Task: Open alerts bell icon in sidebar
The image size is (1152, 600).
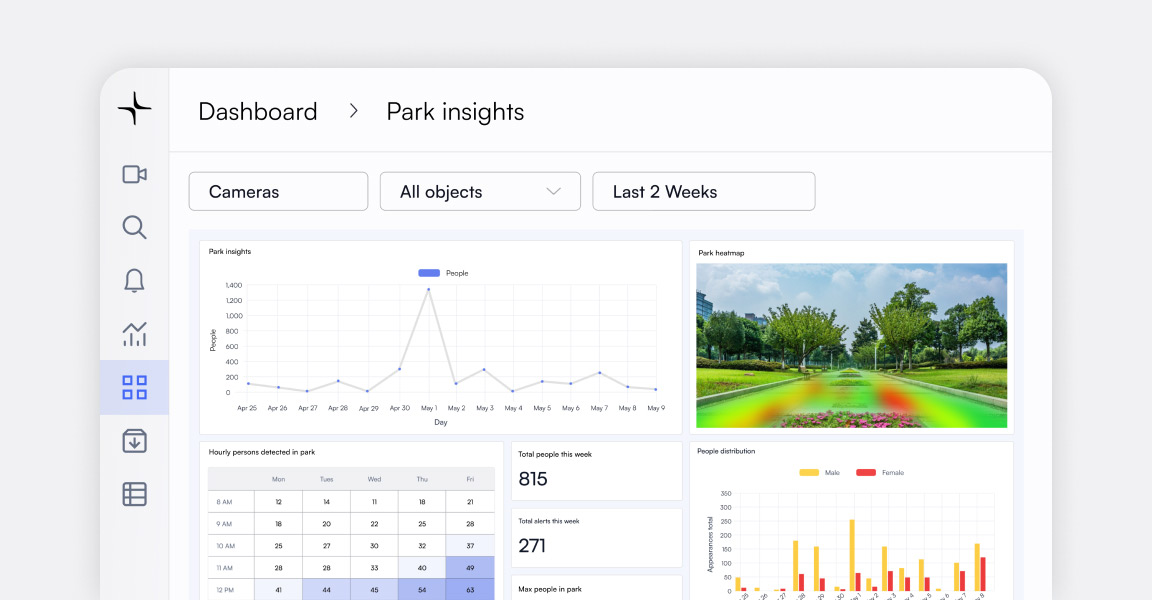Action: pos(134,281)
